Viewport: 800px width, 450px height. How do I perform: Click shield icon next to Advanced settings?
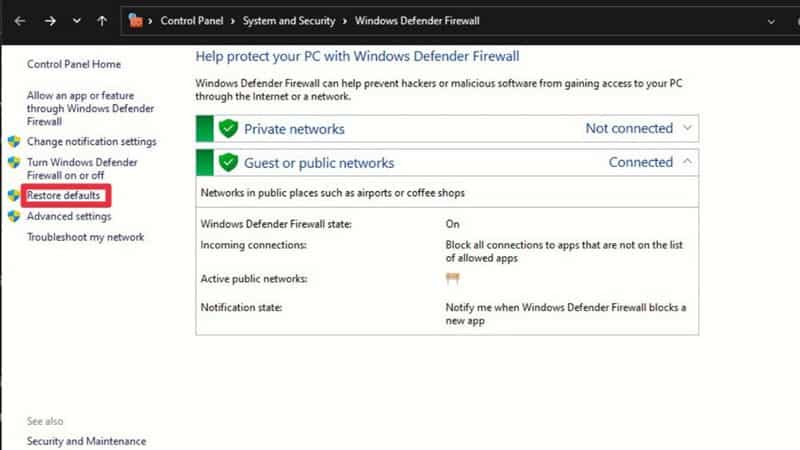click(x=14, y=216)
